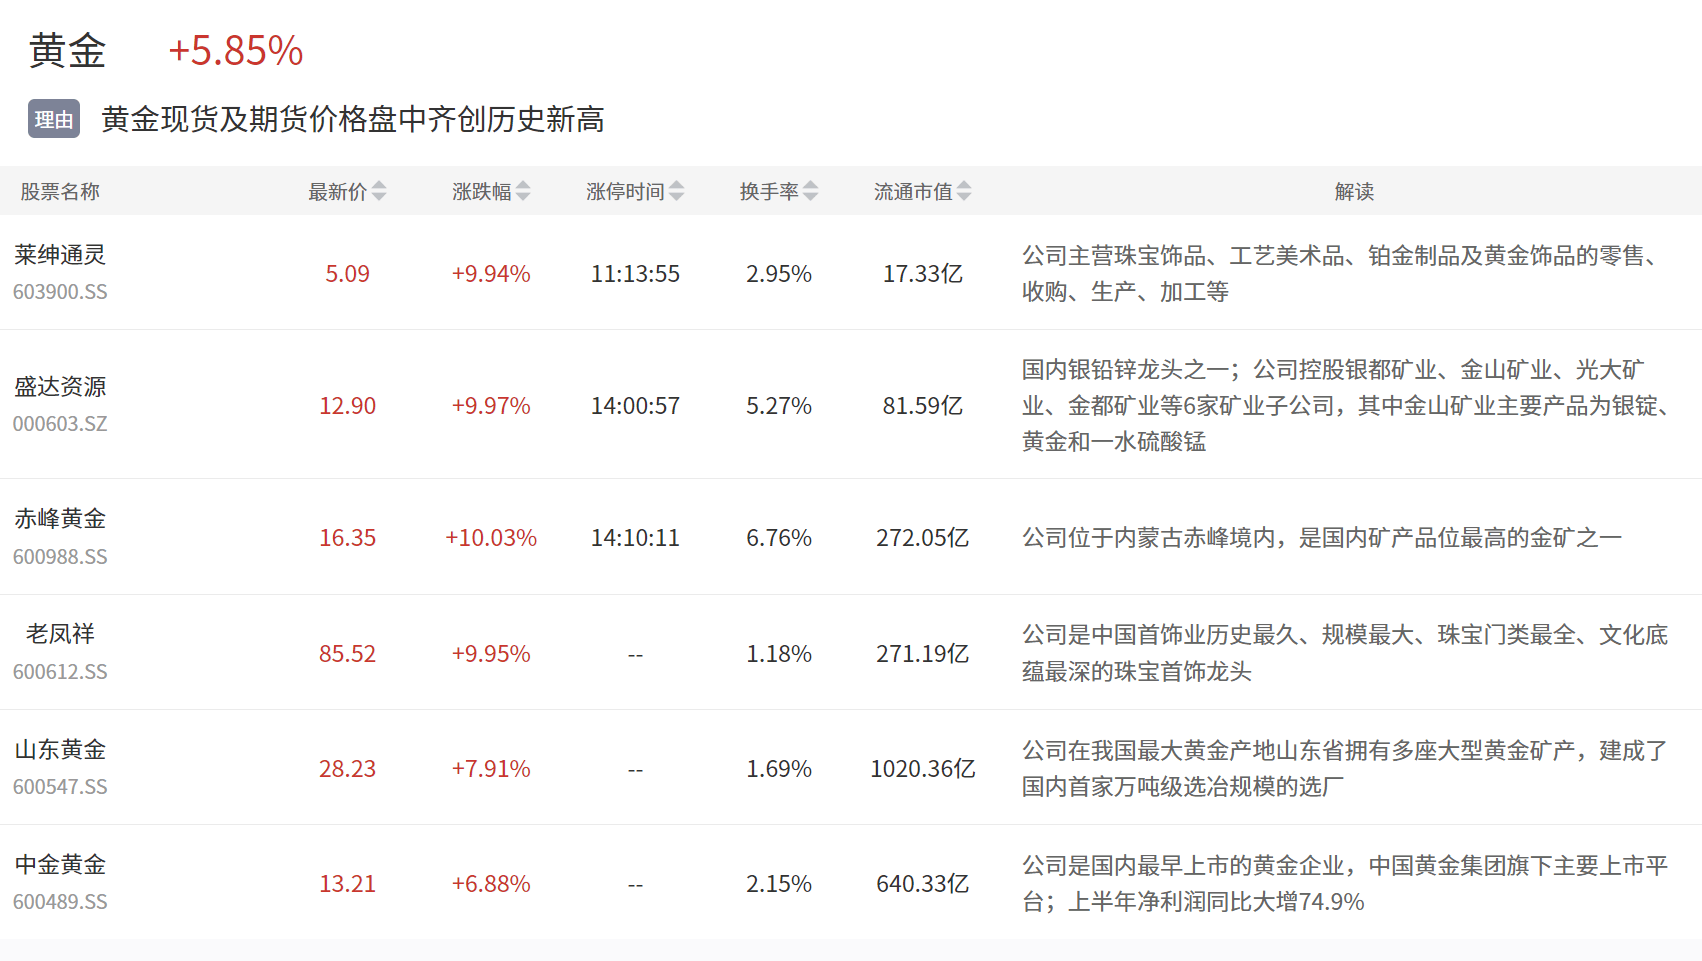
Task: Click the 黄金 sector title
Action: coord(67,51)
